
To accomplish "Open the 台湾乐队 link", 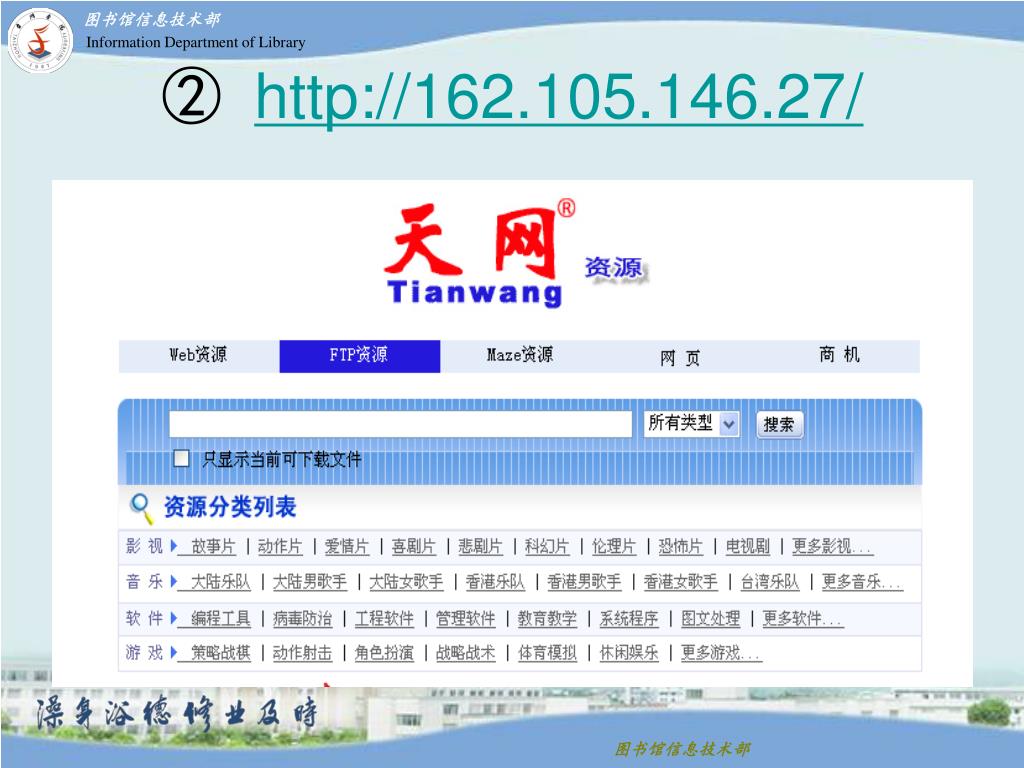I will pyautogui.click(x=769, y=582).
